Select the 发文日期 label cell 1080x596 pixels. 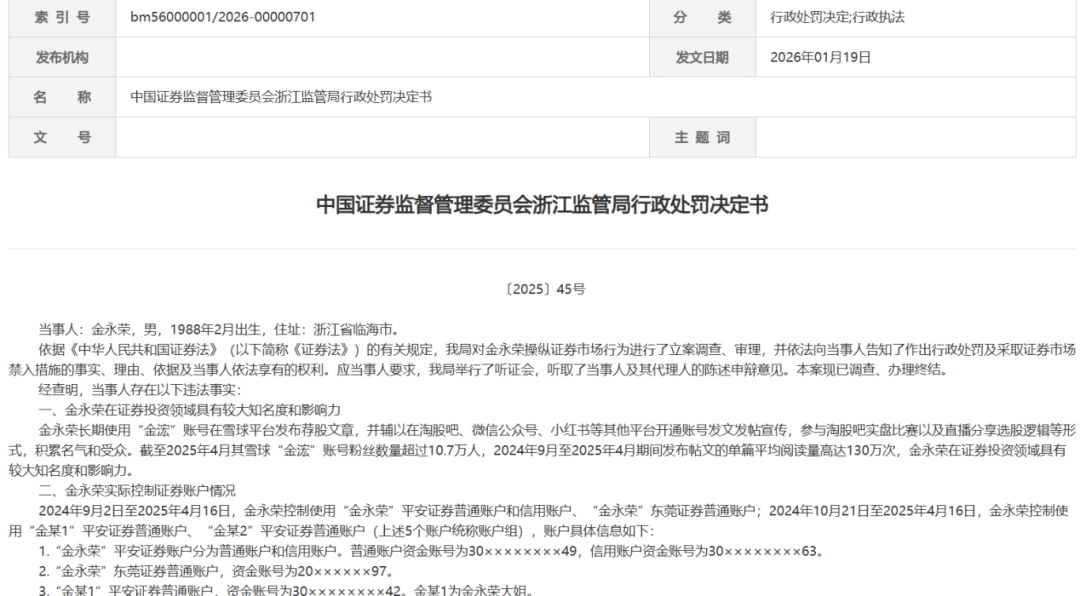(x=702, y=57)
